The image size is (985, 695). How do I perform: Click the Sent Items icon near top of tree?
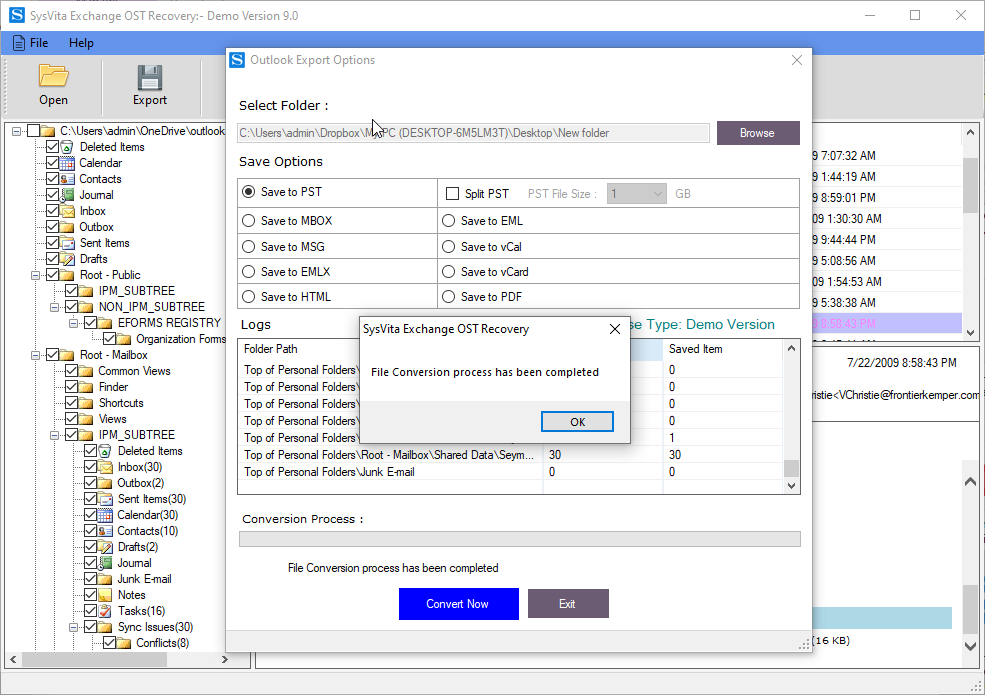click(67, 243)
